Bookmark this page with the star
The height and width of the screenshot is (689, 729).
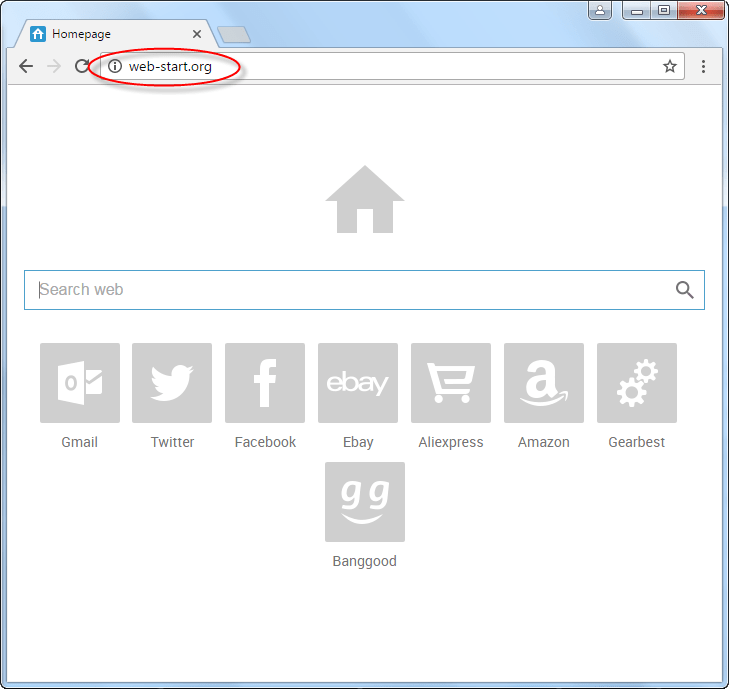pos(669,66)
